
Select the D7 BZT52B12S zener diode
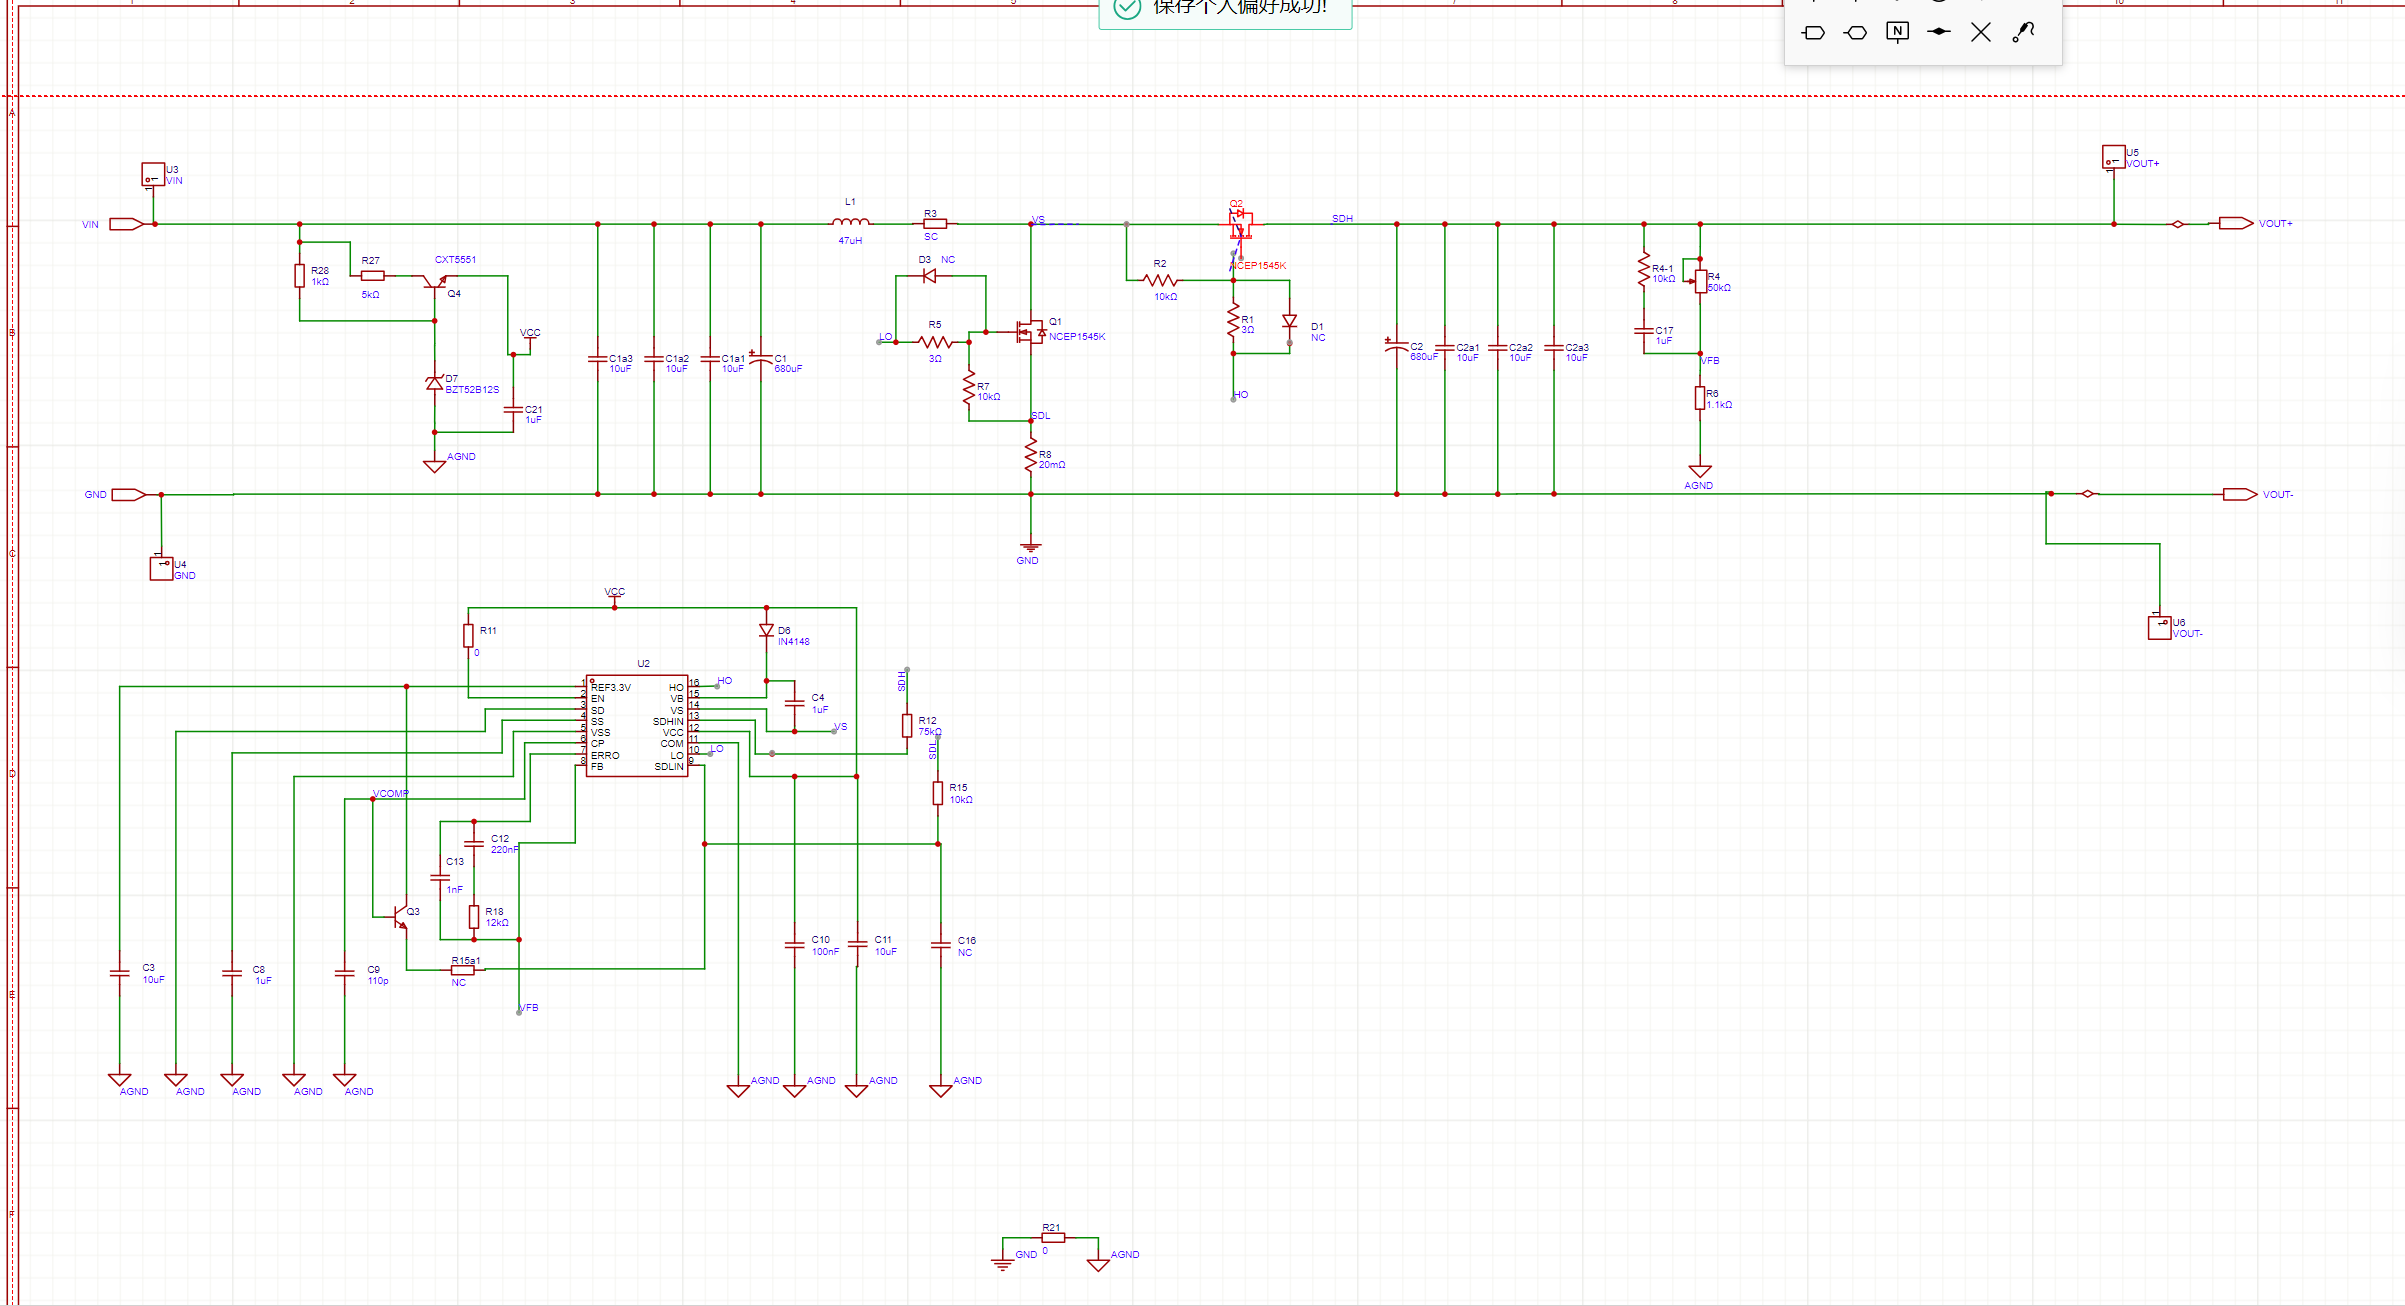(x=434, y=383)
